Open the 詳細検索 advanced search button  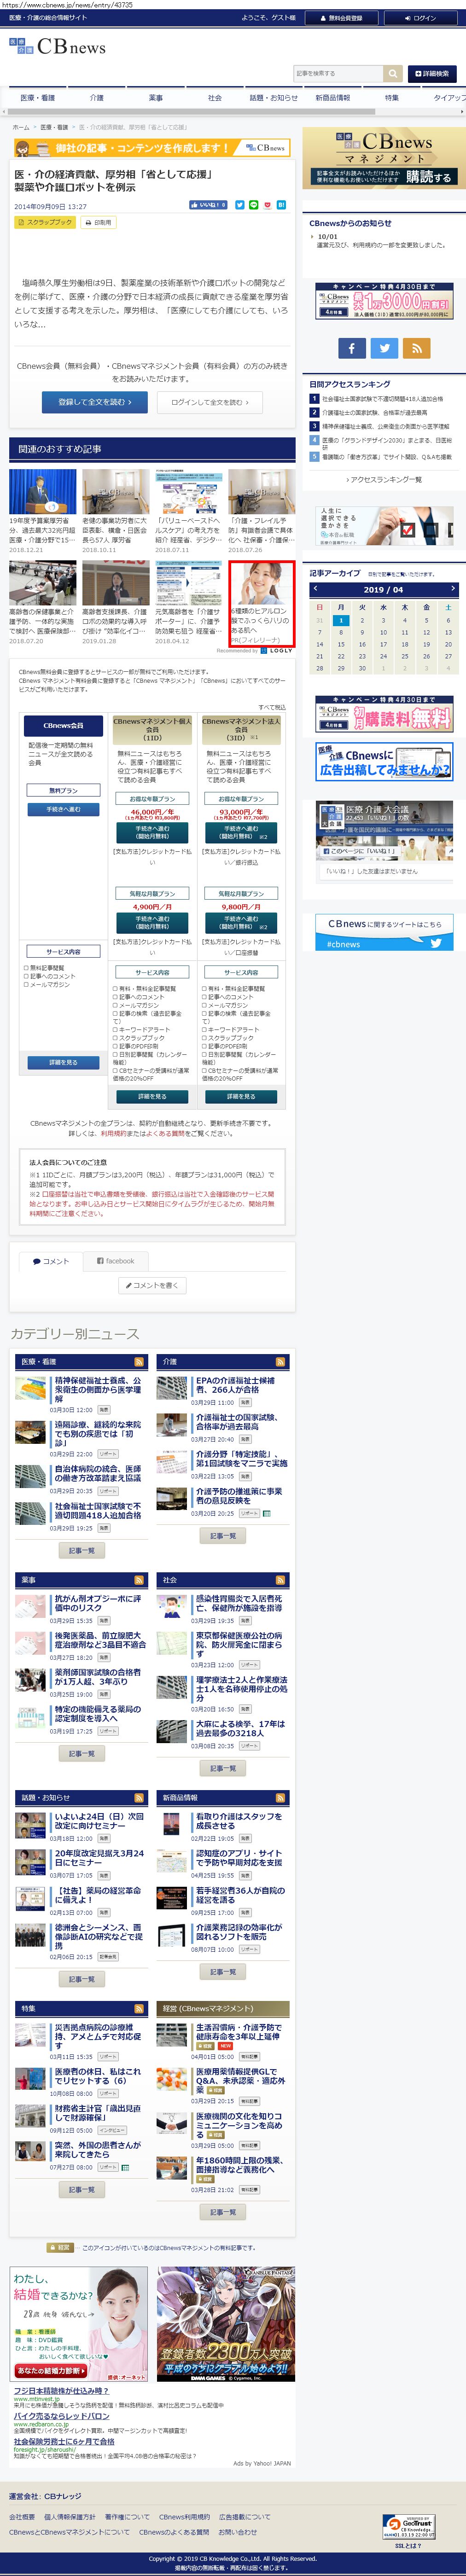tap(431, 73)
